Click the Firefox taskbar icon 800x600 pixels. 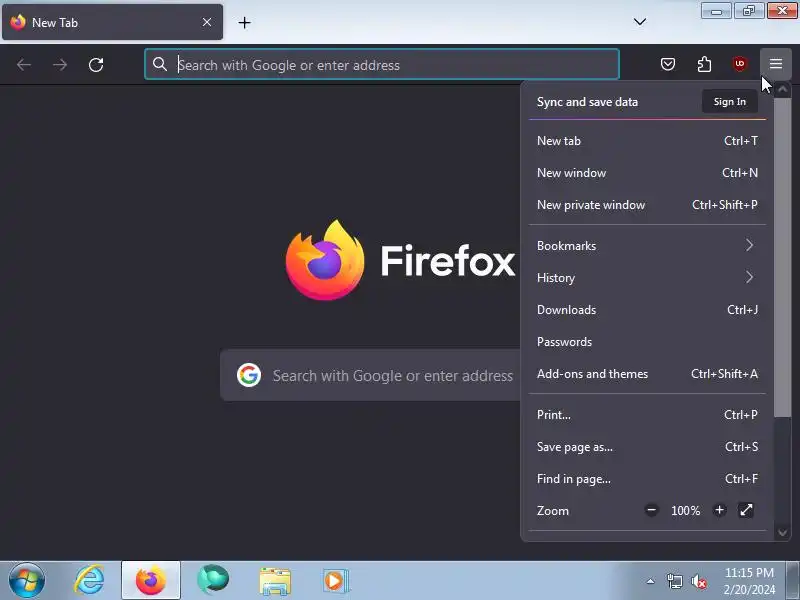point(151,581)
